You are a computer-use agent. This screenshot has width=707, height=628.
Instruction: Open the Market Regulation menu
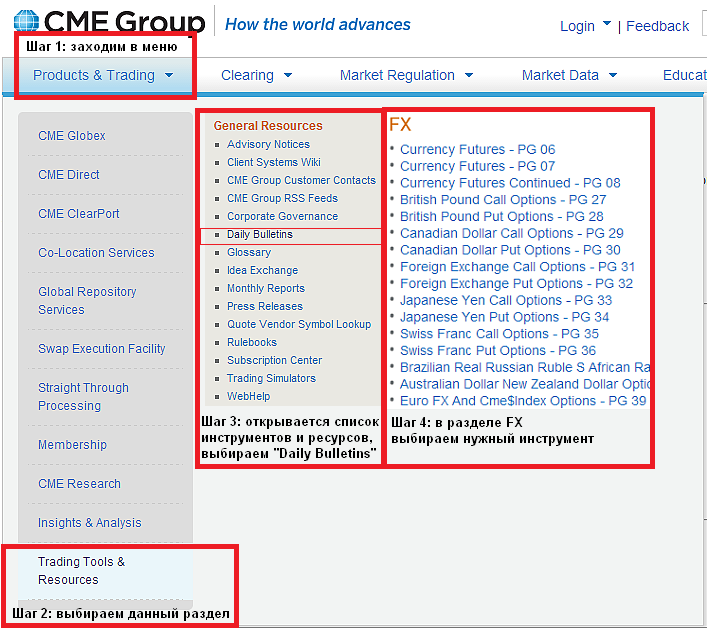pos(397,75)
